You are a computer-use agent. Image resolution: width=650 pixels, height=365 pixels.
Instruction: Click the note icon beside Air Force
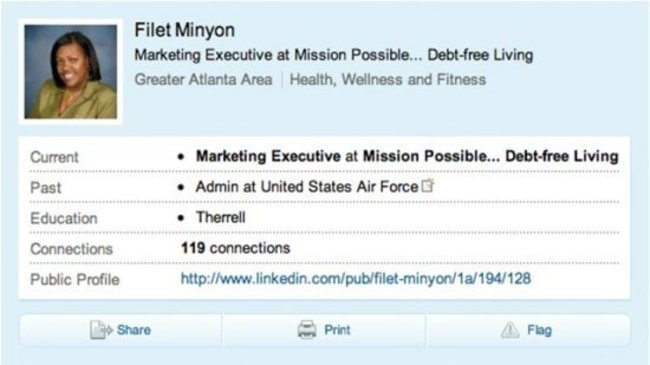click(428, 185)
